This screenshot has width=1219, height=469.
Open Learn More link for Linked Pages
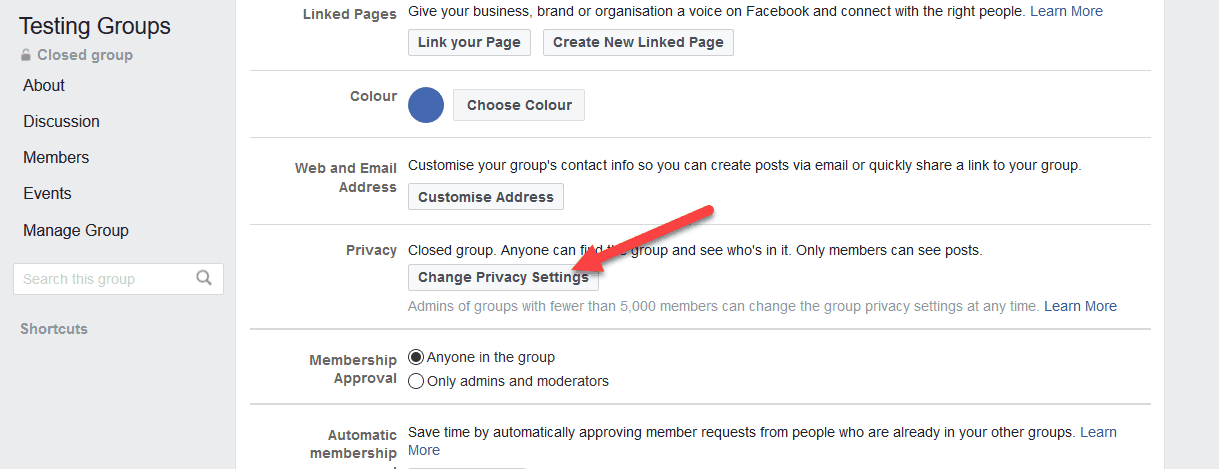1066,11
